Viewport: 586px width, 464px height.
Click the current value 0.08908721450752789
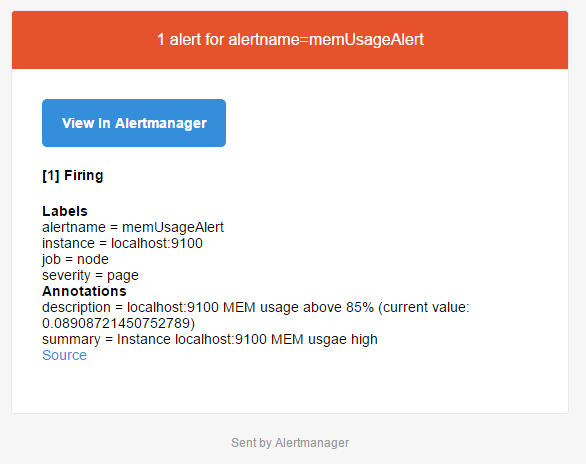click(118, 323)
